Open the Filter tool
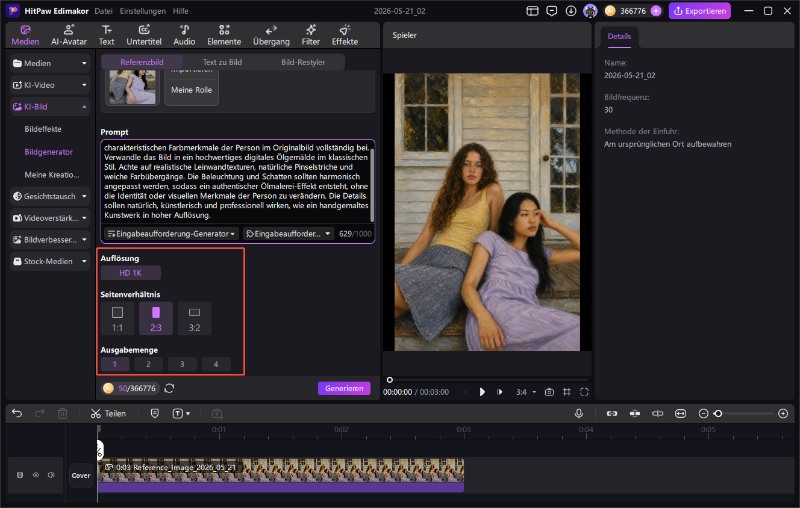Image resolution: width=800 pixels, height=508 pixels. [310, 35]
